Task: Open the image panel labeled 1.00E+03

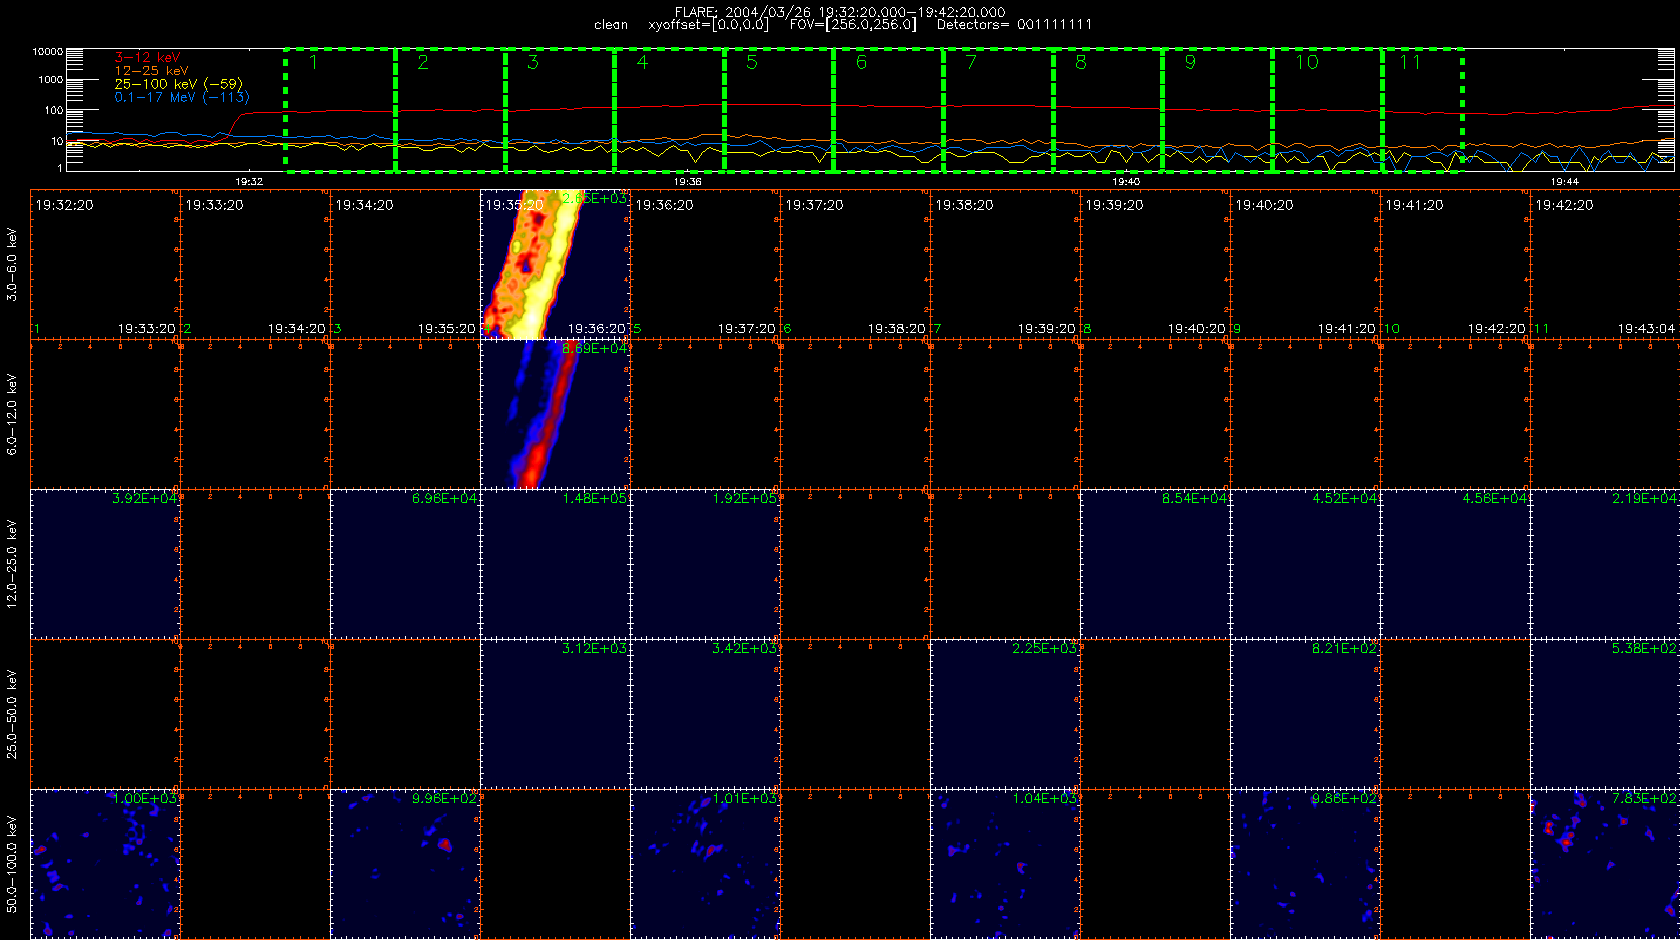Action: coord(105,864)
